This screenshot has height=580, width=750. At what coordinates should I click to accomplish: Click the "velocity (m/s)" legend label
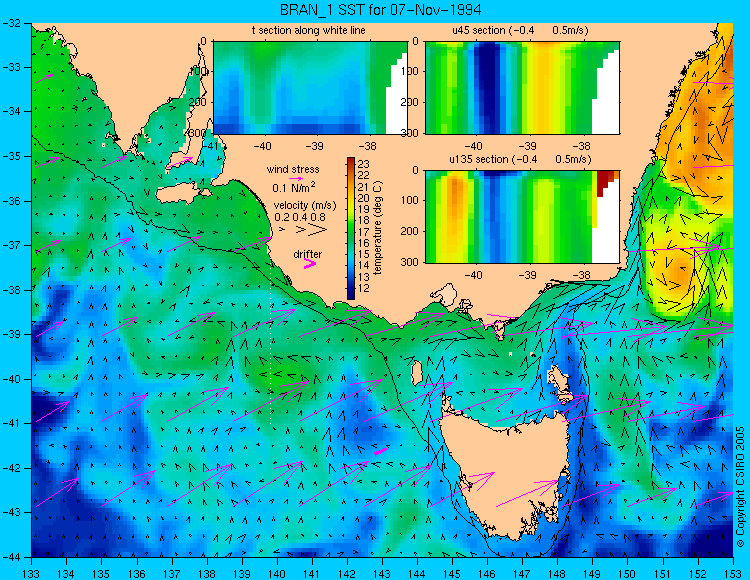tap(305, 205)
